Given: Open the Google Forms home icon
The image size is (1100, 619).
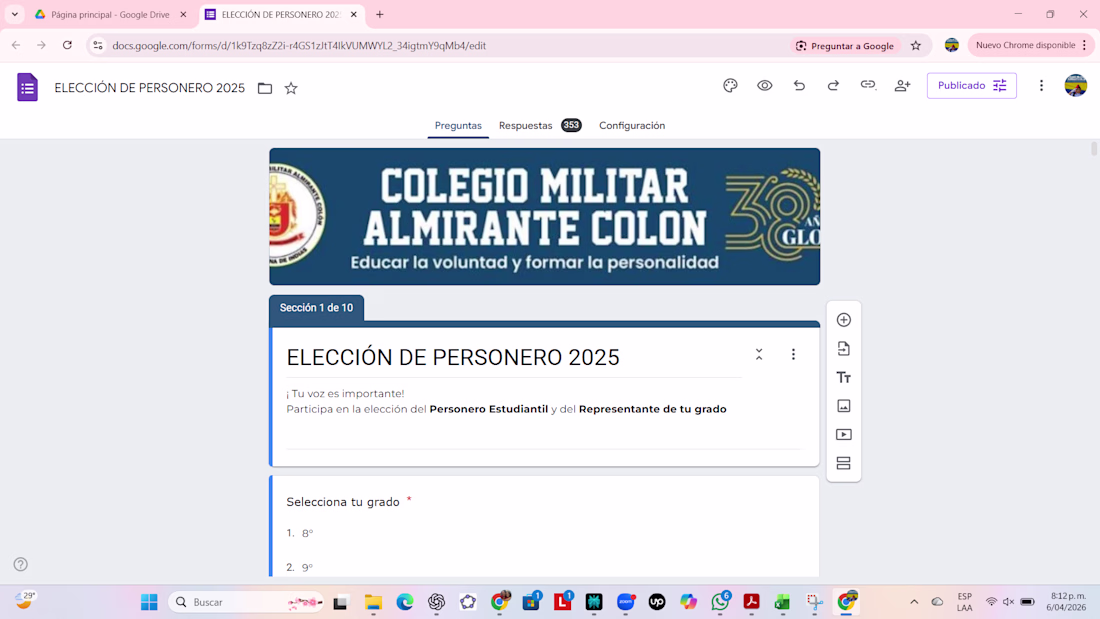Looking at the screenshot, I should [x=27, y=88].
